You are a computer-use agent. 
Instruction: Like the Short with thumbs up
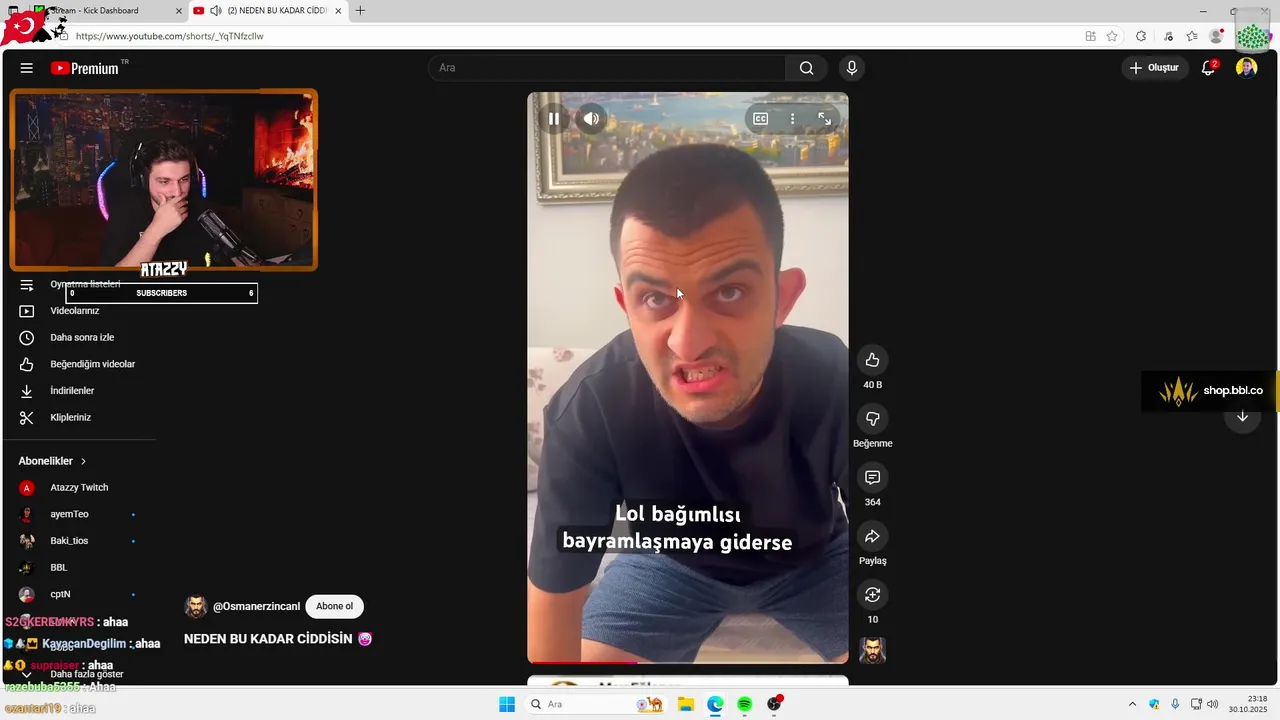click(x=872, y=360)
